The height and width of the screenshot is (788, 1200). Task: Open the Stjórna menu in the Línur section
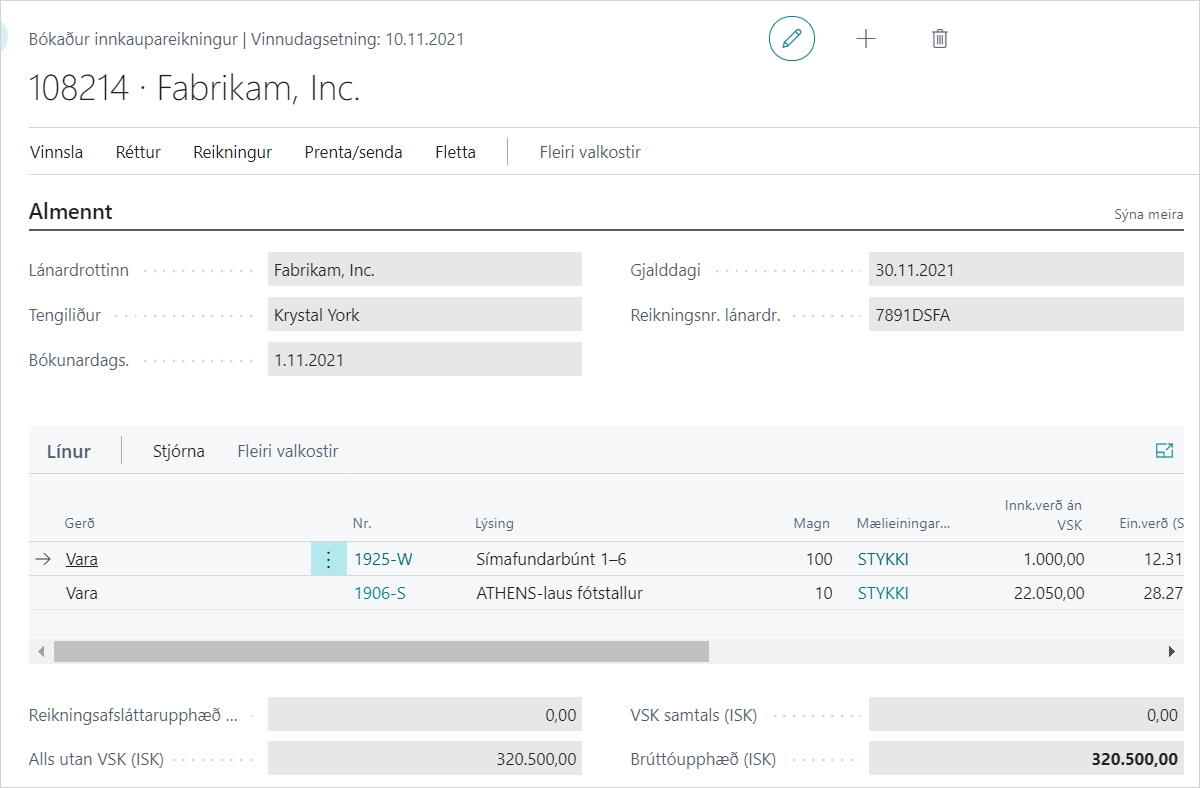tap(178, 451)
